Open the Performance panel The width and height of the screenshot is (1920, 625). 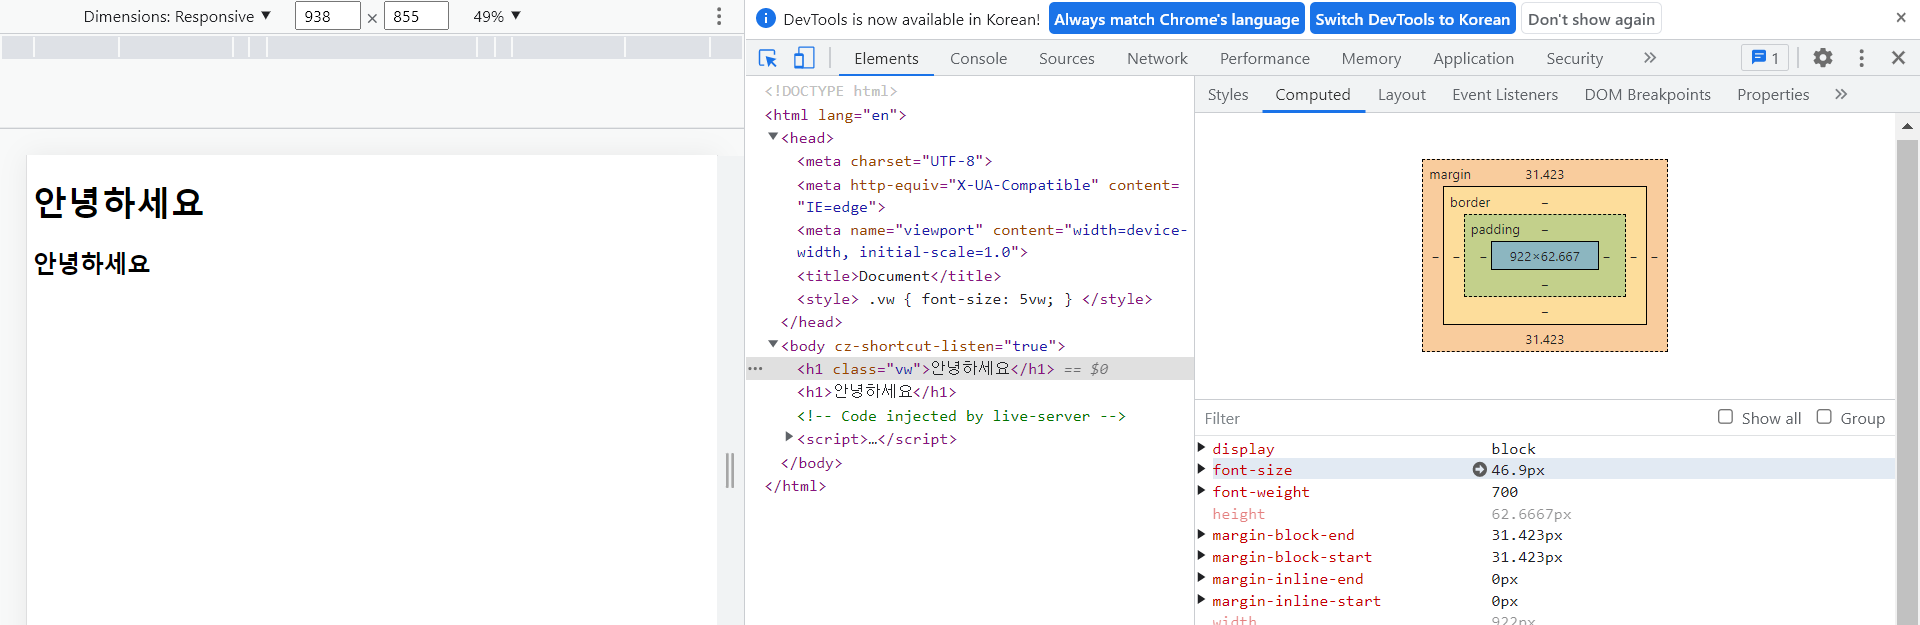click(1264, 58)
